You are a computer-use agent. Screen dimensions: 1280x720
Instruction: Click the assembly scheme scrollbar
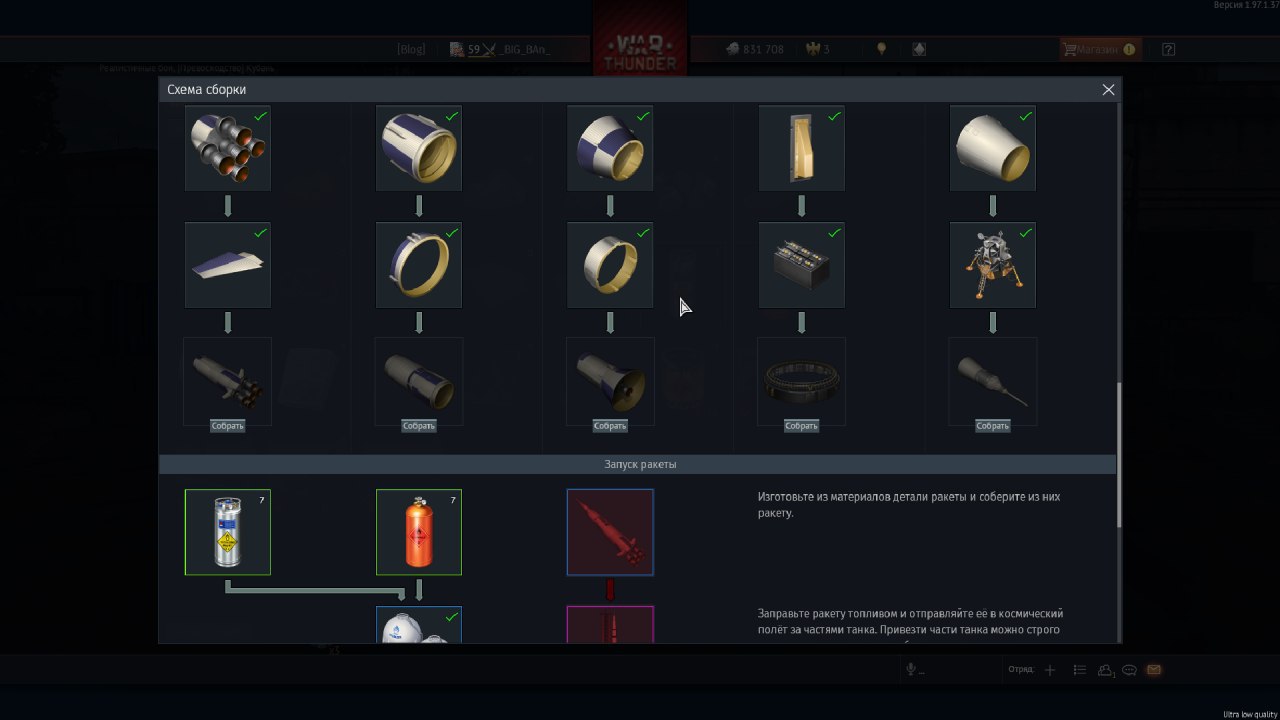point(1118,455)
